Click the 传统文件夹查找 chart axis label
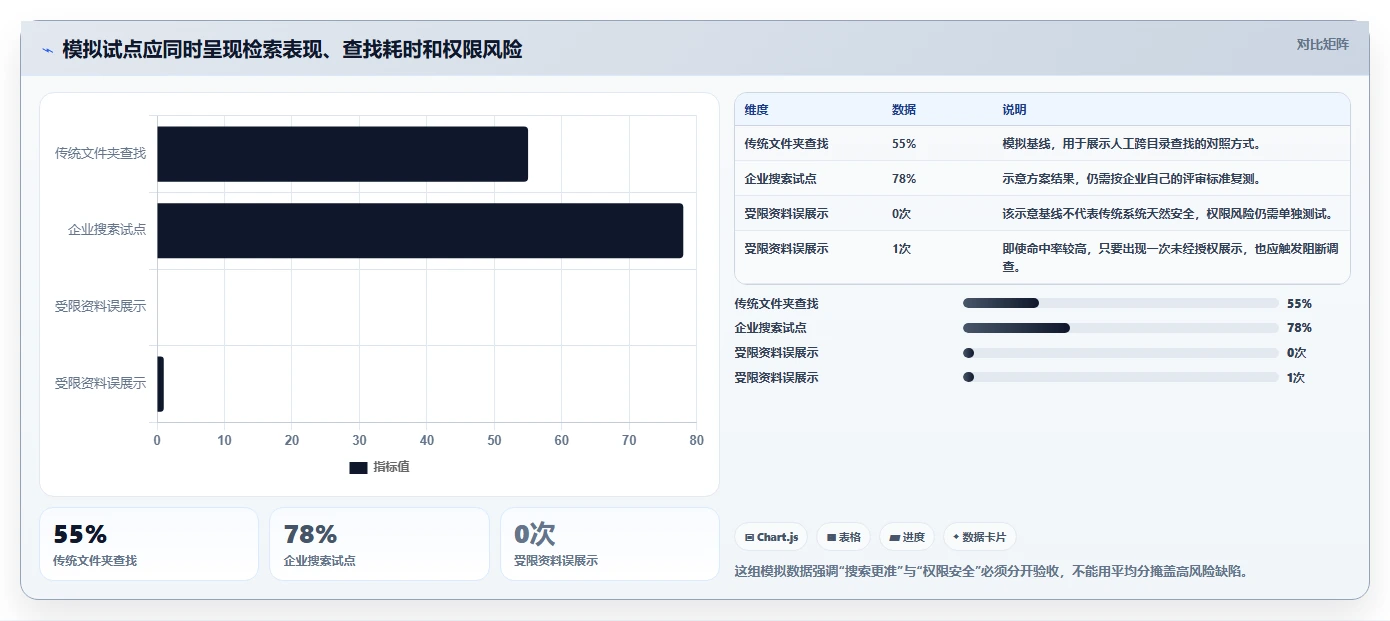This screenshot has height=621, width=1390. click(100, 153)
